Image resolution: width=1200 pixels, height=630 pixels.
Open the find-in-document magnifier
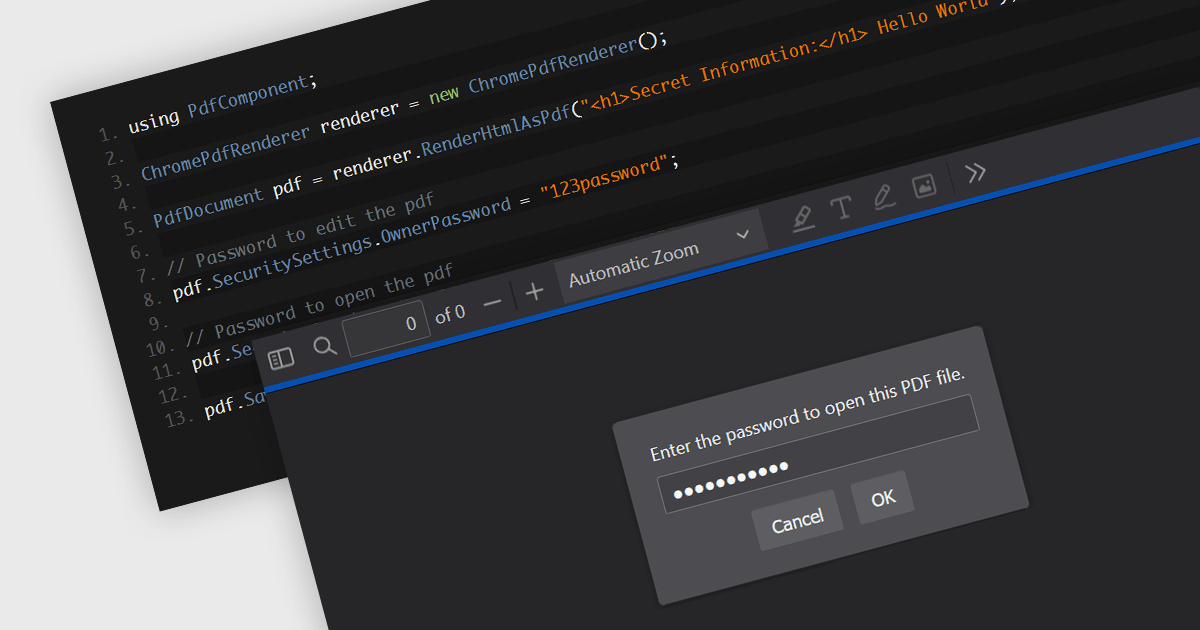tap(325, 346)
